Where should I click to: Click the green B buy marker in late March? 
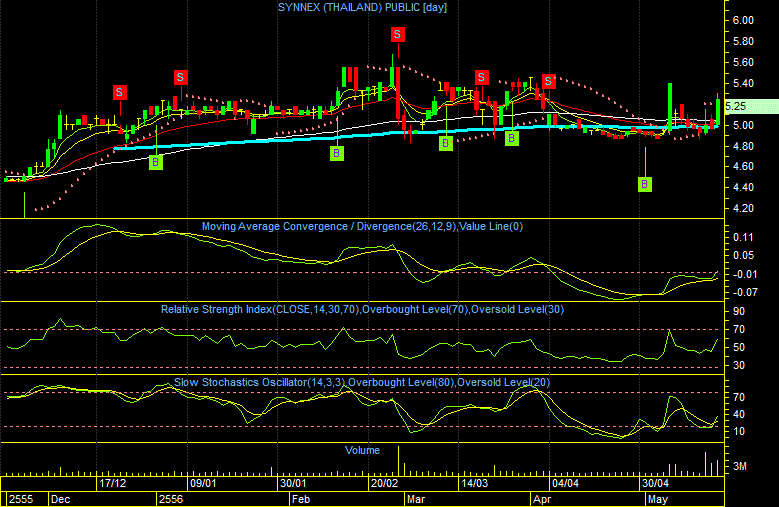point(512,139)
